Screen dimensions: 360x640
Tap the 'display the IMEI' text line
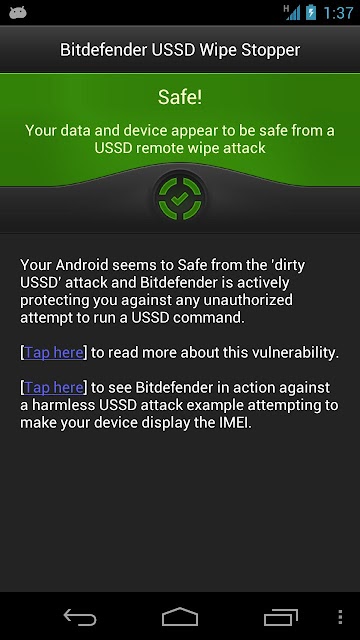click(136, 422)
